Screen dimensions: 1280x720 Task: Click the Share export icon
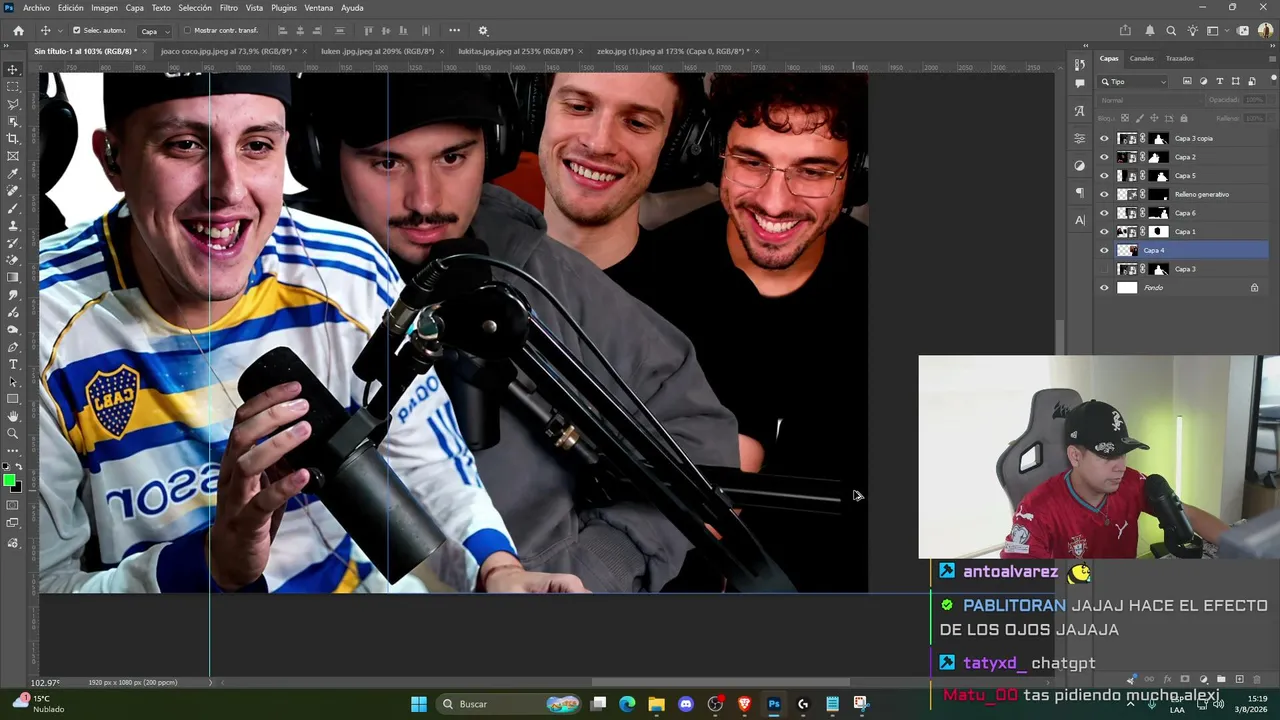[1125, 31]
